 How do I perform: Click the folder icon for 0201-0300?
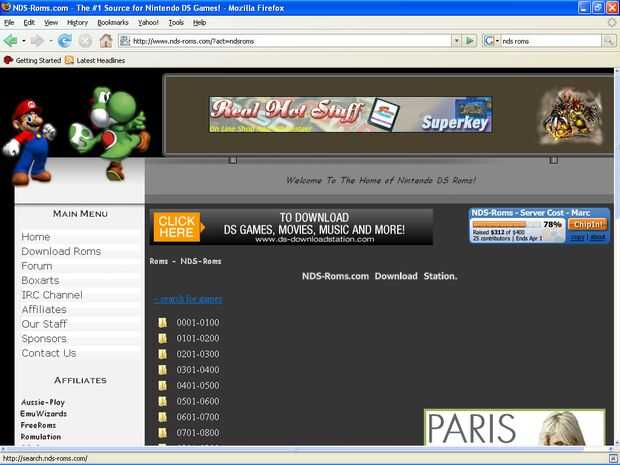pos(163,354)
